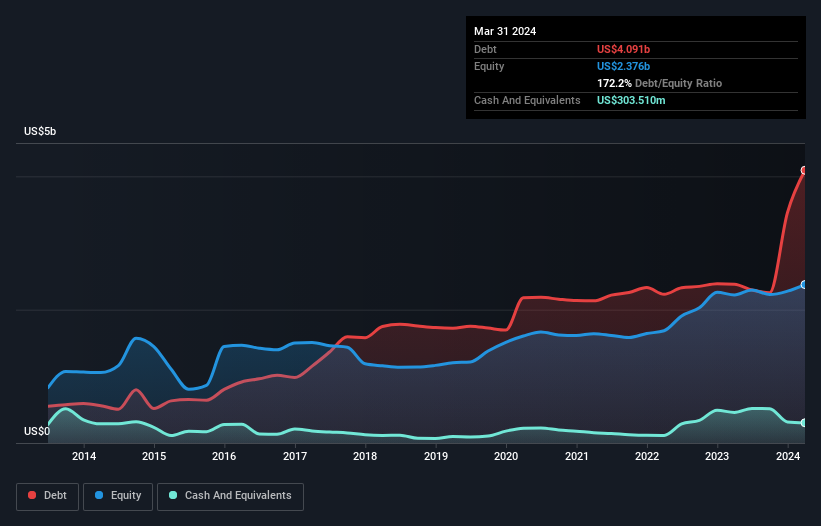Click the teal Cash endpoint marker
Viewport: 821px width, 526px height.
(804, 422)
